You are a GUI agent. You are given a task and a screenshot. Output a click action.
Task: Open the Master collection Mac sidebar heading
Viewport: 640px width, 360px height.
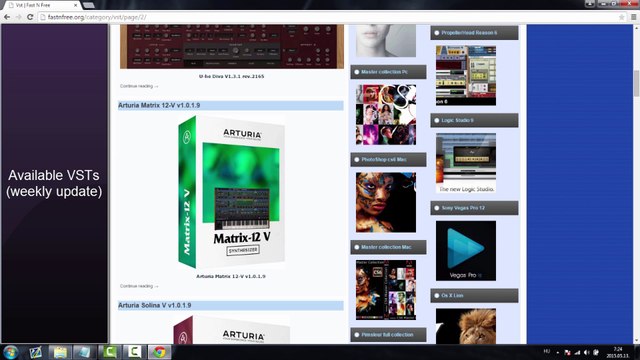pos(388,247)
